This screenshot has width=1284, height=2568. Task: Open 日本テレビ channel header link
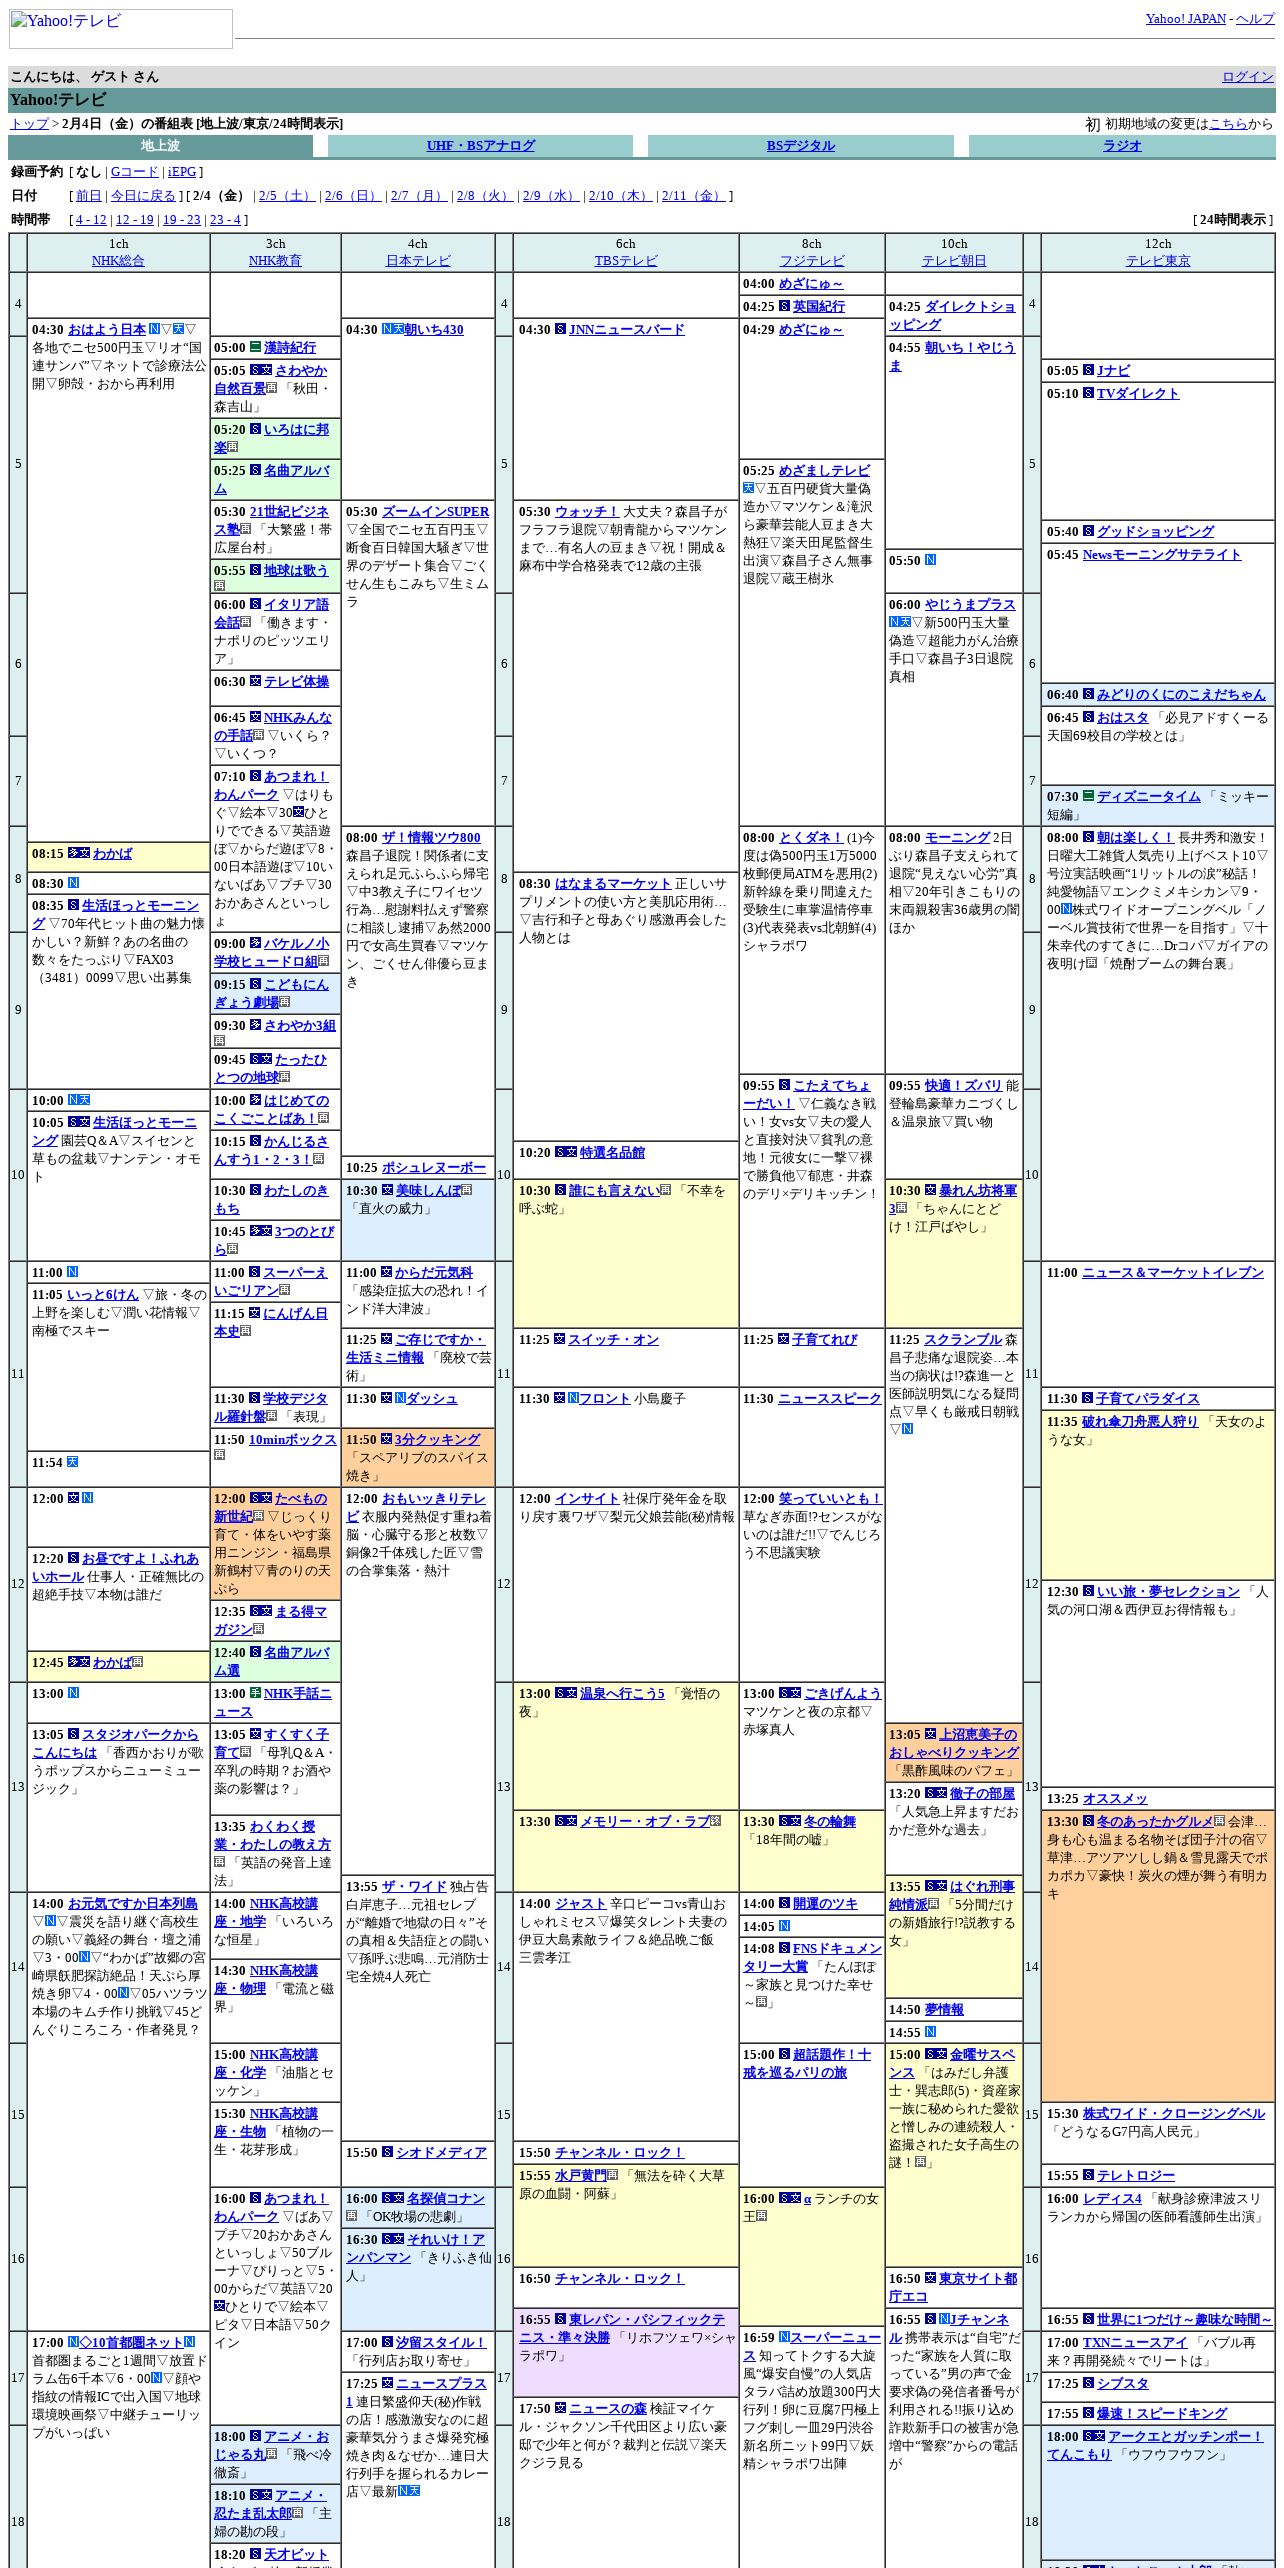(x=418, y=261)
